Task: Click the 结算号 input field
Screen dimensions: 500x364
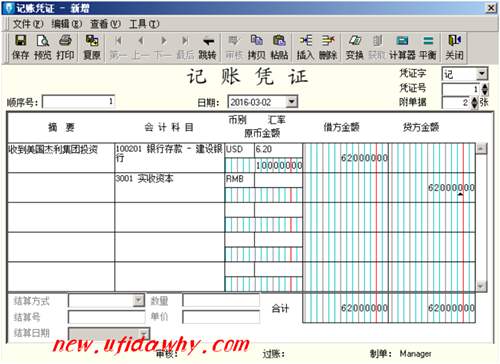Action: (107, 317)
